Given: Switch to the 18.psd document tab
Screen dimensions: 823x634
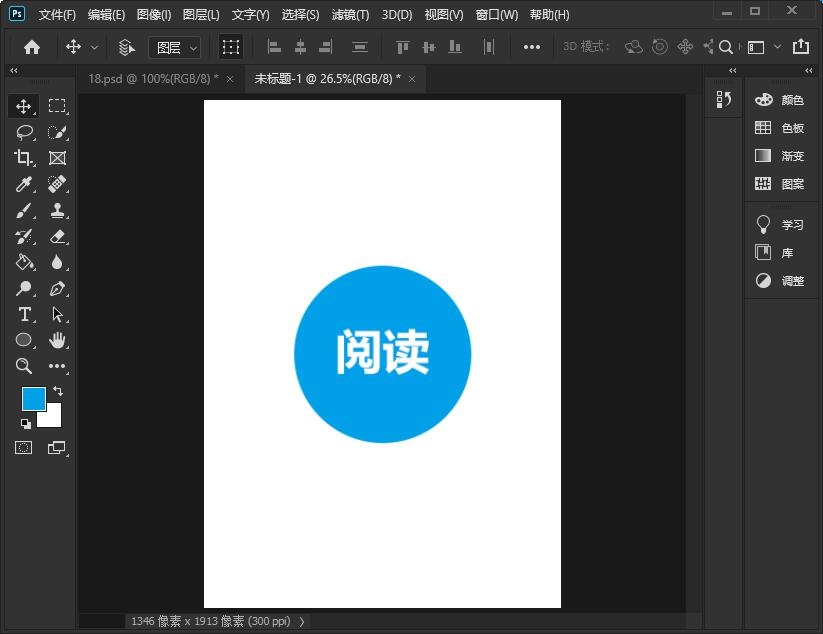Looking at the screenshot, I should click(x=153, y=78).
